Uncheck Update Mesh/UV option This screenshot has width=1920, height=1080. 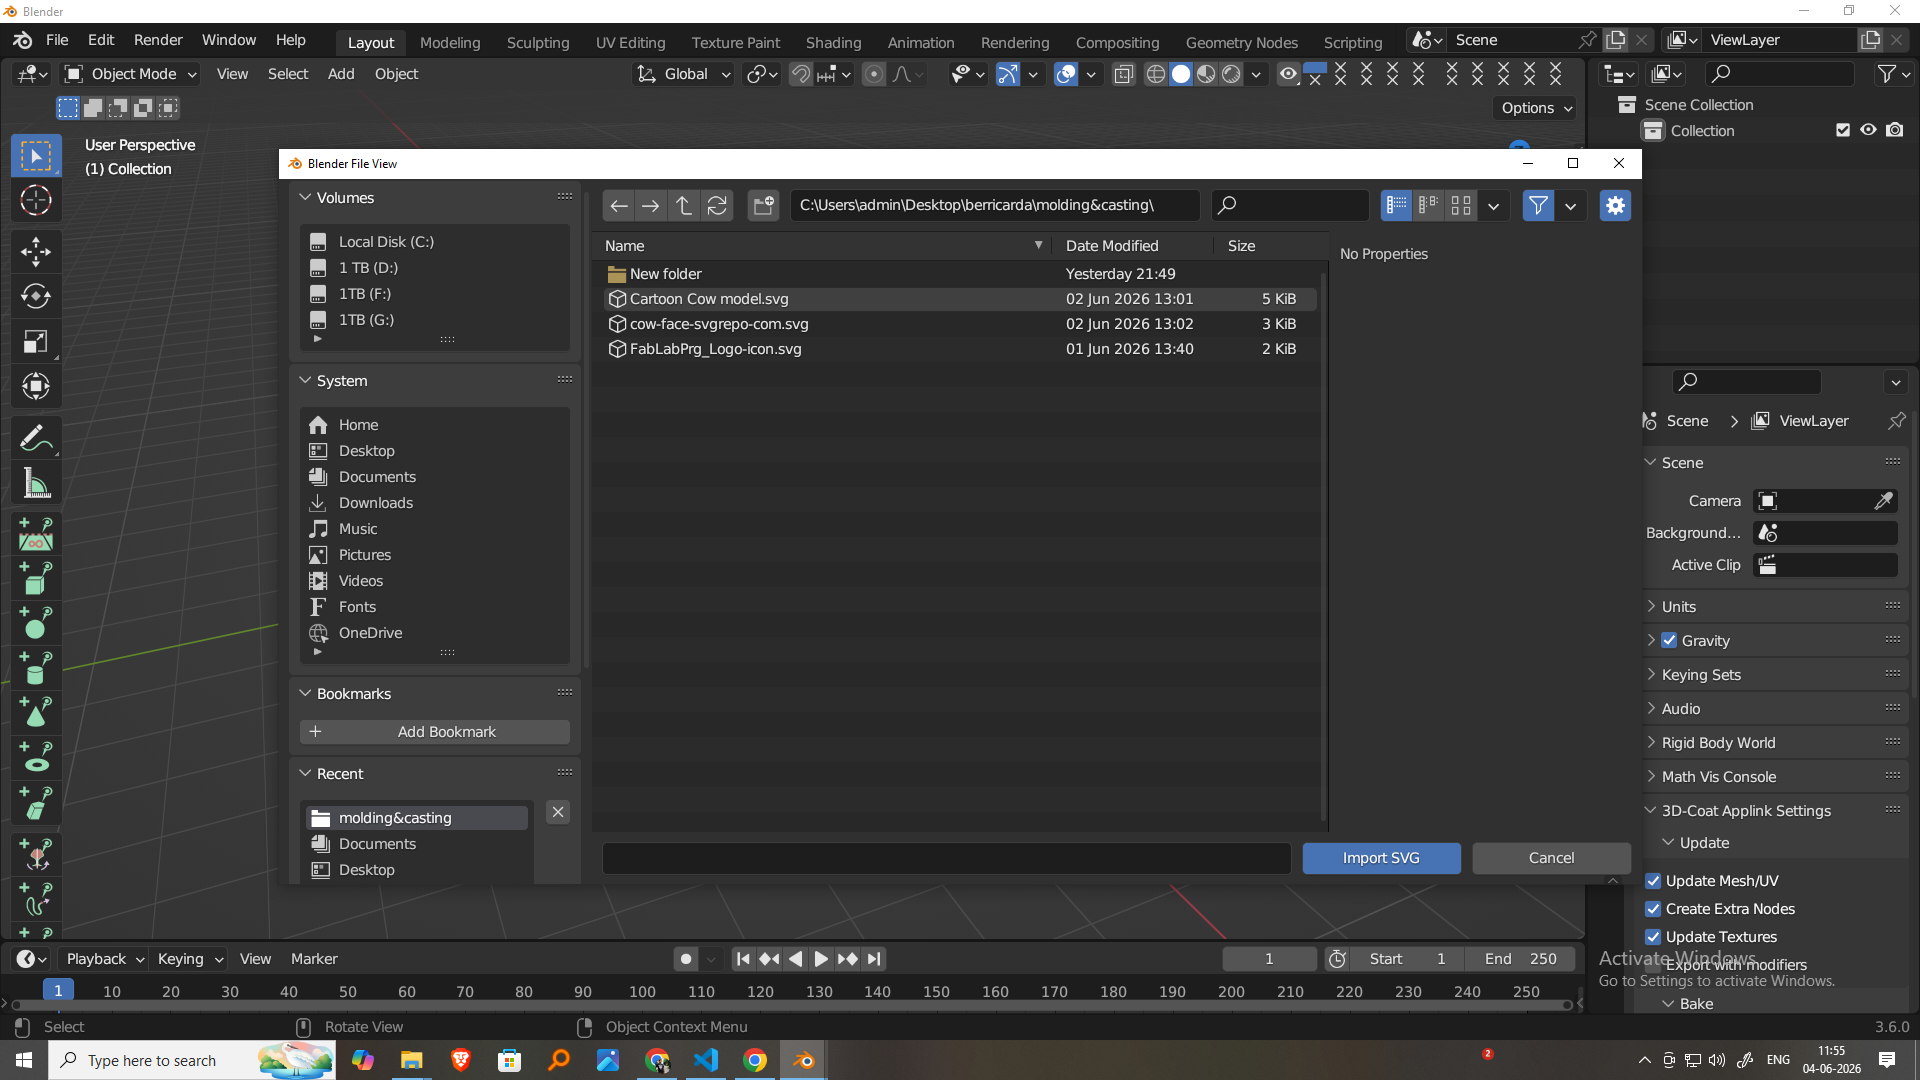pyautogui.click(x=1654, y=881)
